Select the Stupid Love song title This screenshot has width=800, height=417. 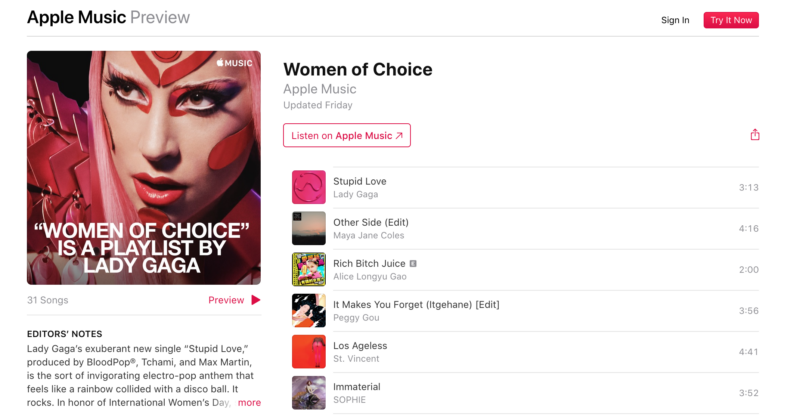(x=359, y=181)
